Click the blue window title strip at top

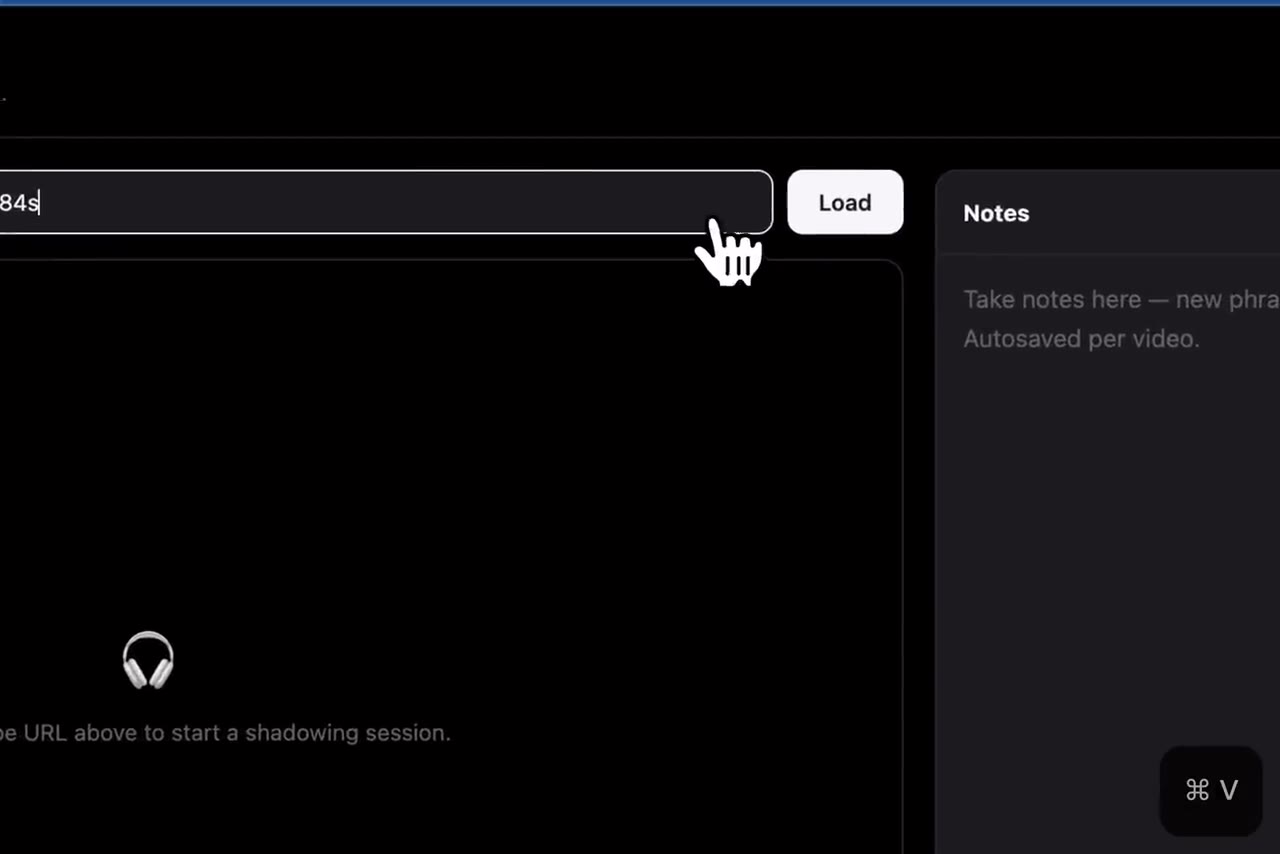coord(640,3)
